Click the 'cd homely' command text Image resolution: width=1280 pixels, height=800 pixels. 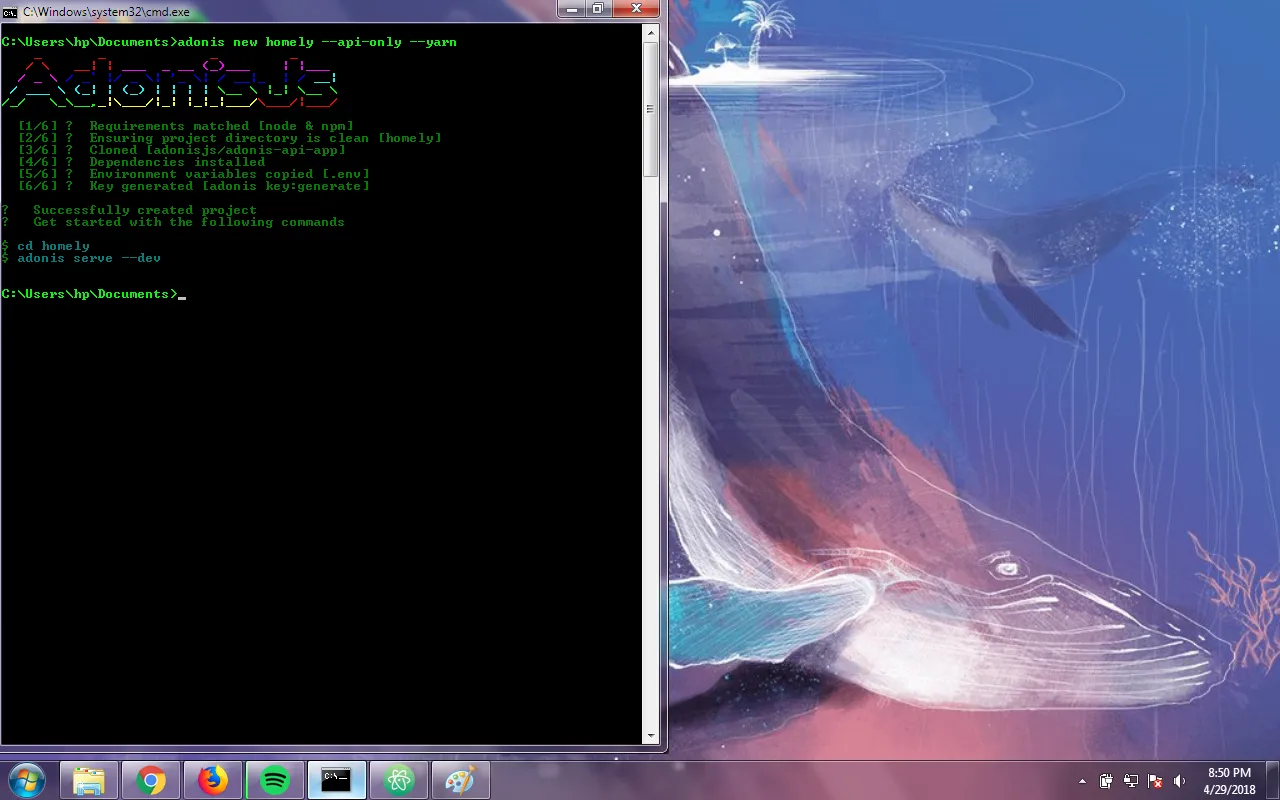tap(53, 246)
